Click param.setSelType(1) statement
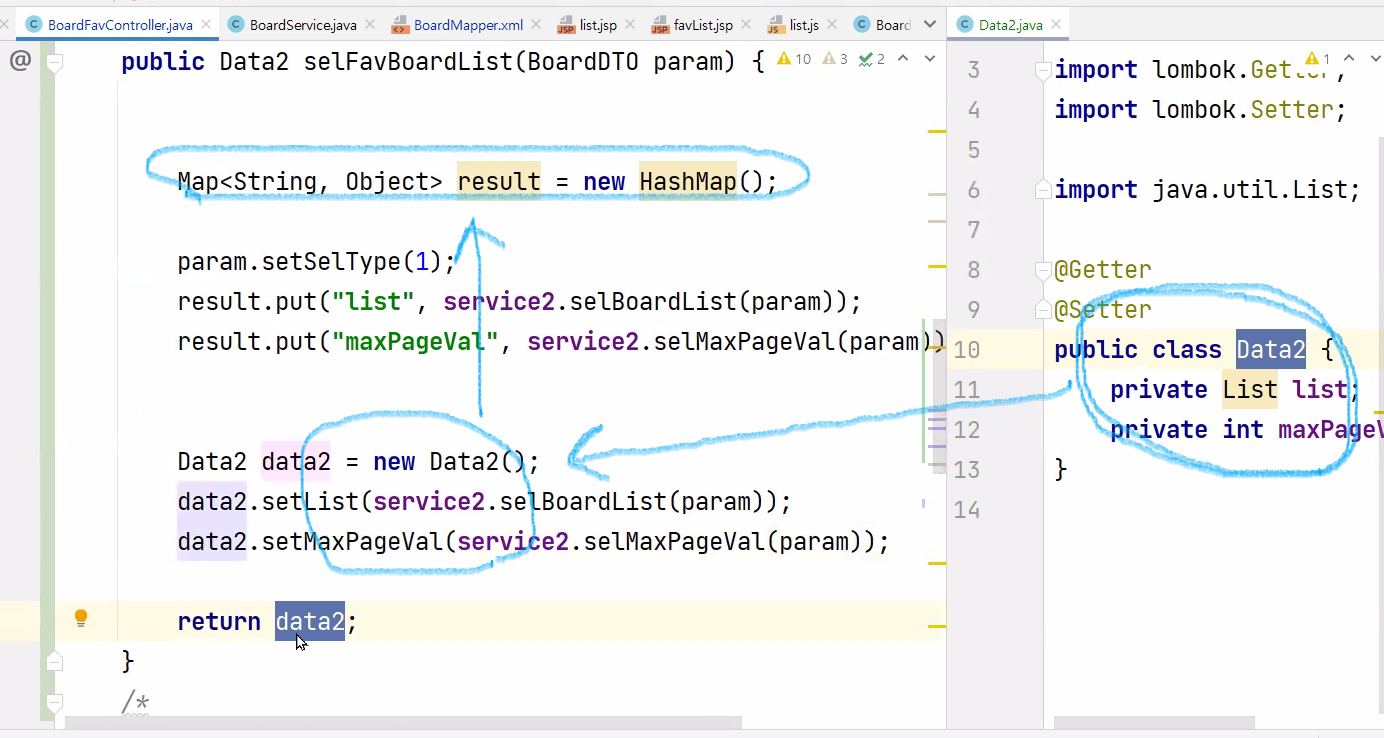The image size is (1384, 738). click(x=316, y=262)
